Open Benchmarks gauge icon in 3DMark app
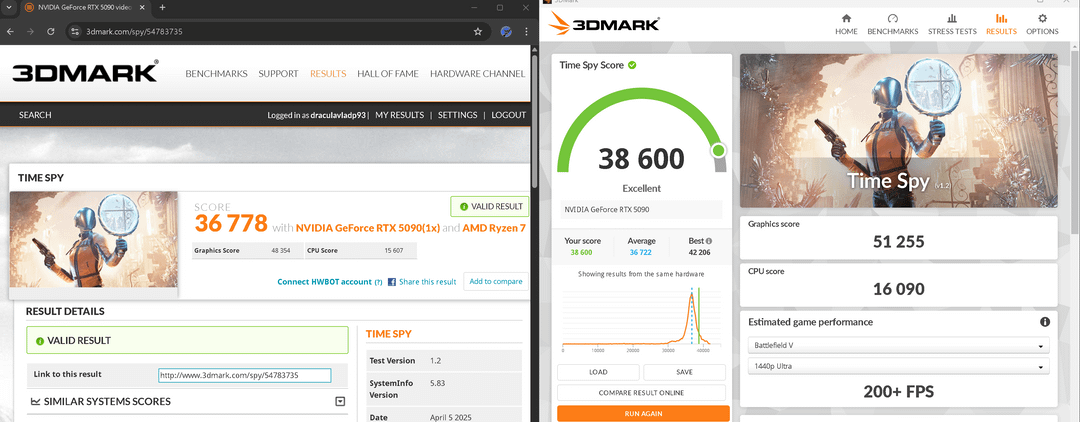This screenshot has height=422, width=1080. tap(892, 19)
